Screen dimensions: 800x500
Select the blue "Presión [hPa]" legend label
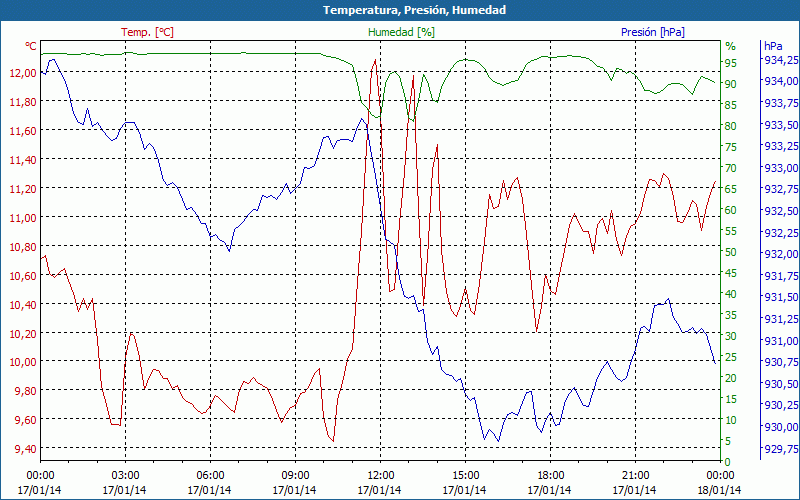coord(653,32)
